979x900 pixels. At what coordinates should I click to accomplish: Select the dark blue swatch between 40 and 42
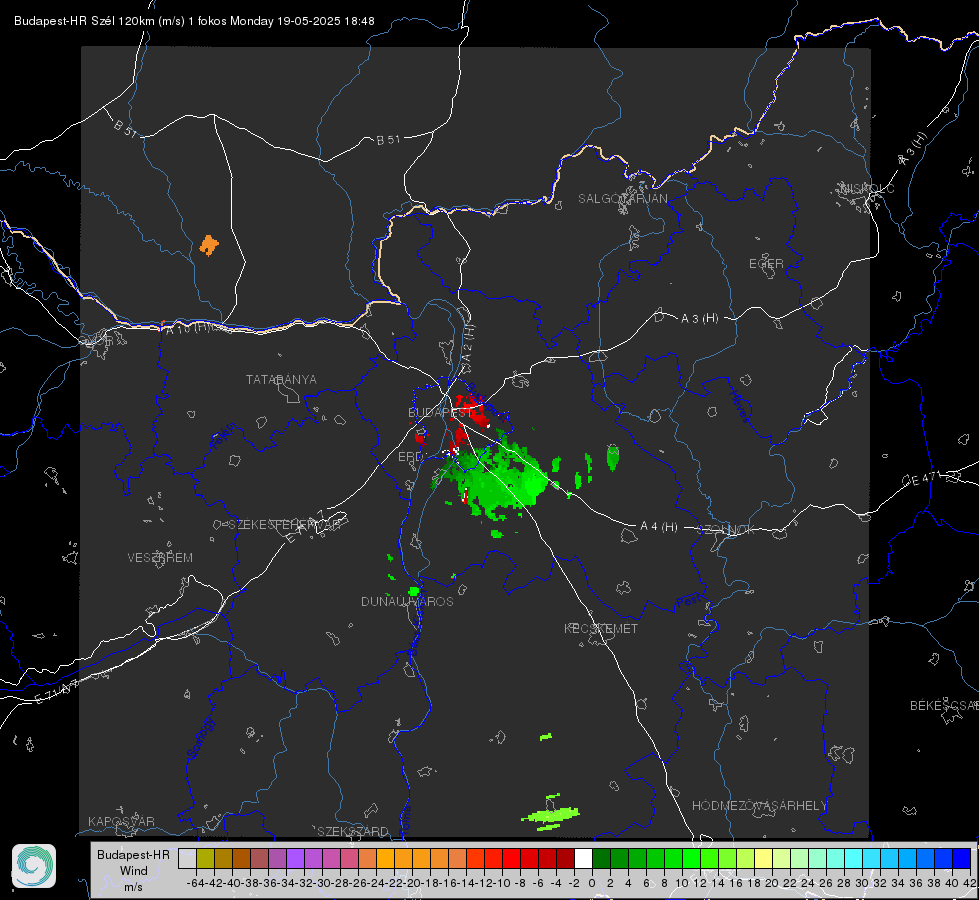962,859
